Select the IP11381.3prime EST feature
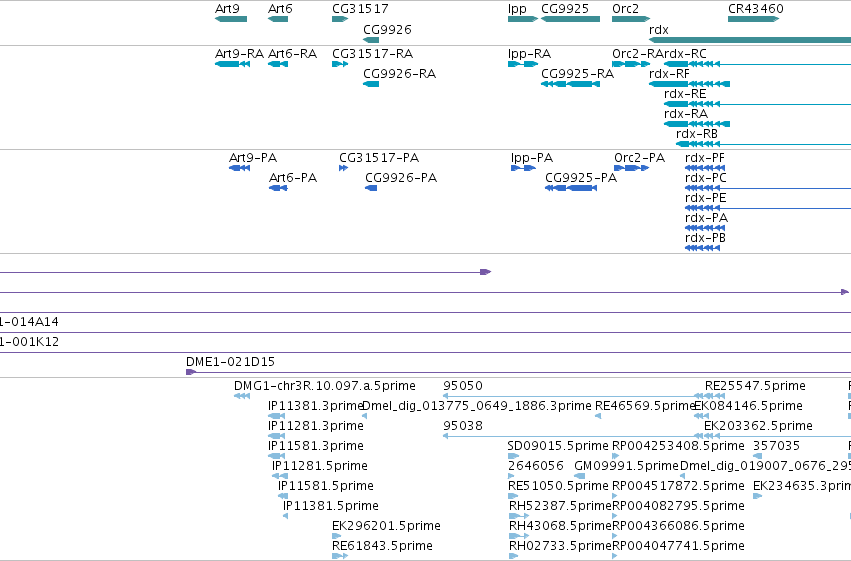The image size is (851, 561). [276, 416]
